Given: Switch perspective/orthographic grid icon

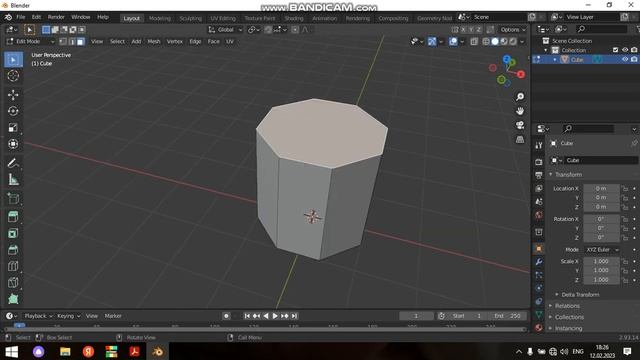Looking at the screenshot, I should coord(520,140).
